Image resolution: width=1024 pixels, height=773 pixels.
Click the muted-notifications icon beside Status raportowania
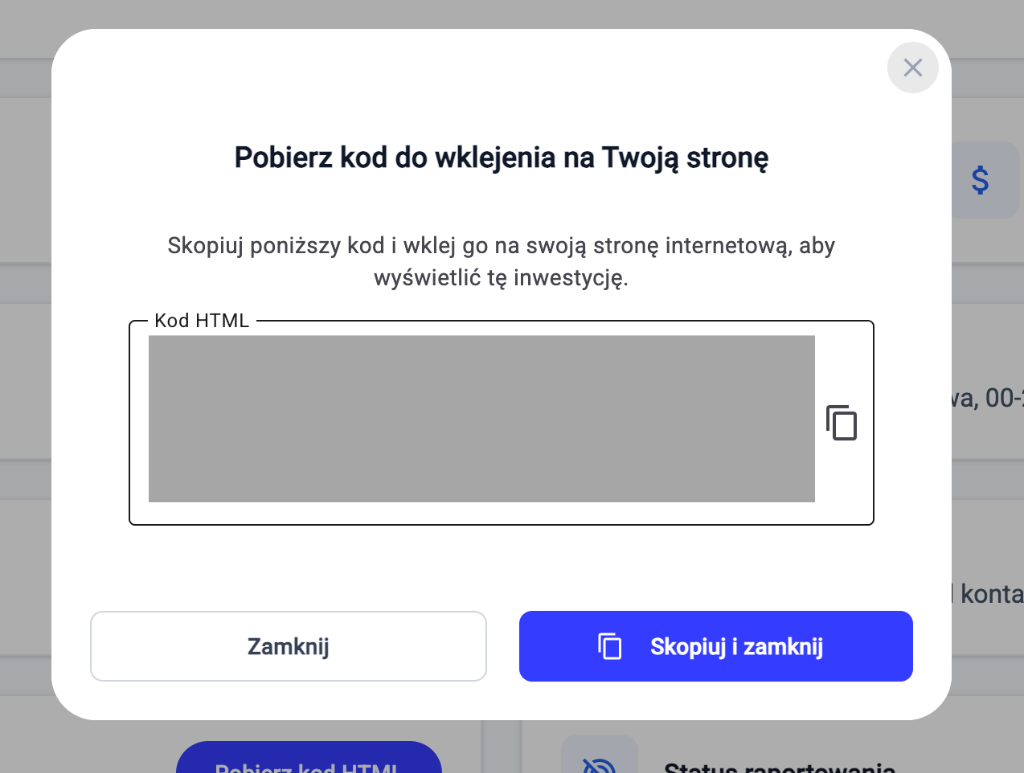coord(598,758)
